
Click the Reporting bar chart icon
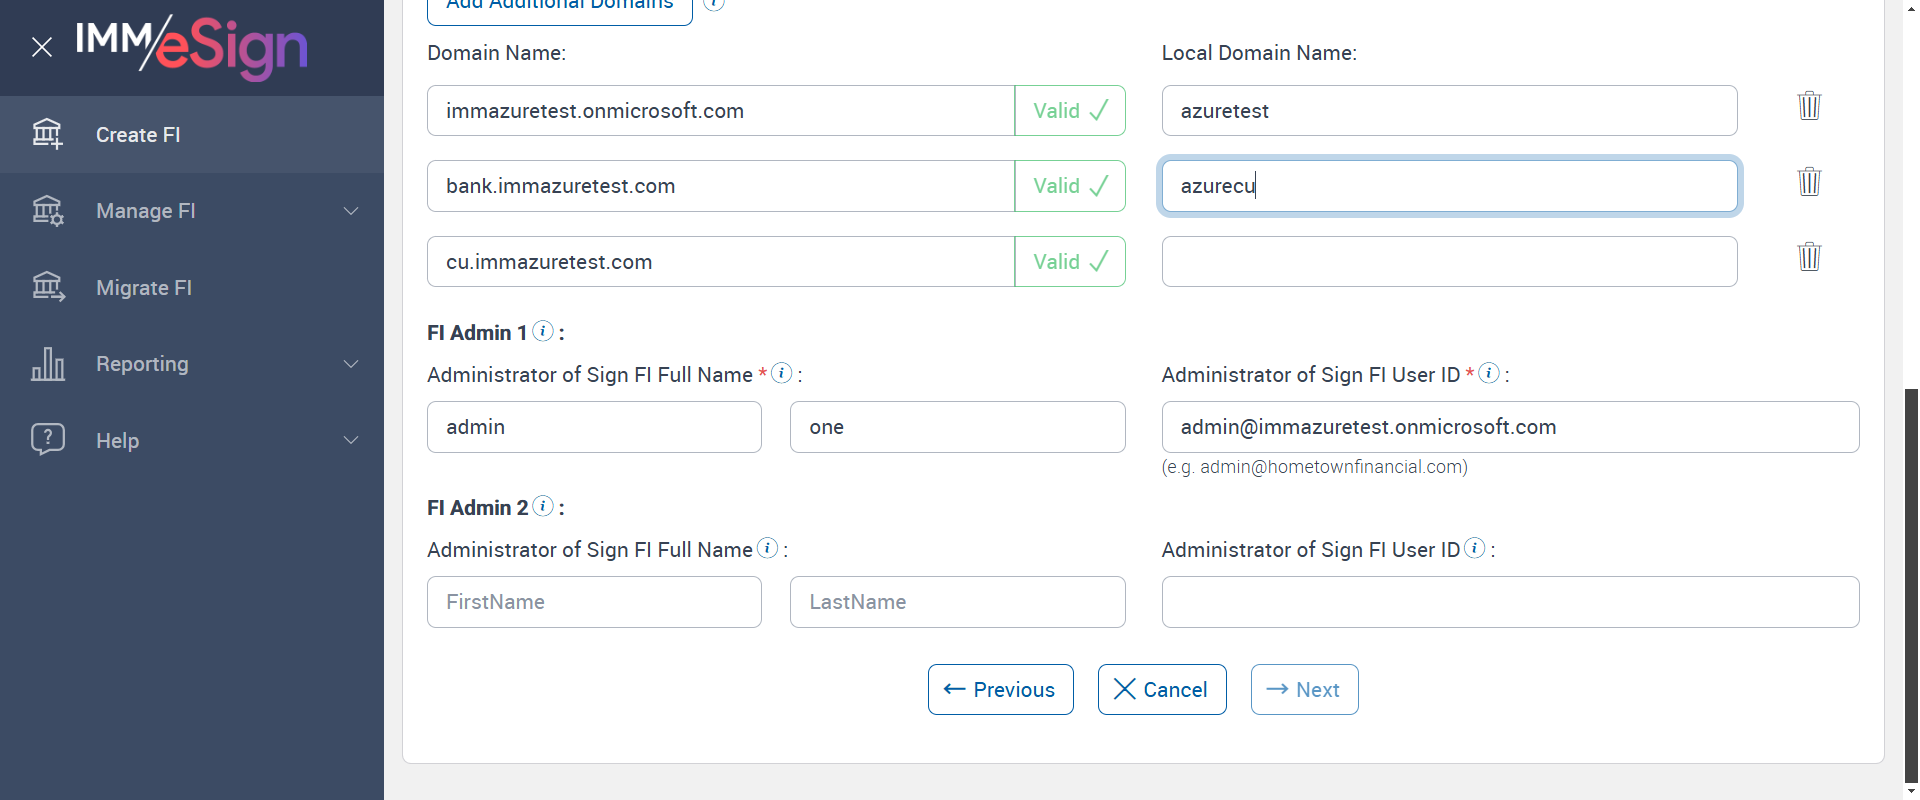pyautogui.click(x=48, y=364)
